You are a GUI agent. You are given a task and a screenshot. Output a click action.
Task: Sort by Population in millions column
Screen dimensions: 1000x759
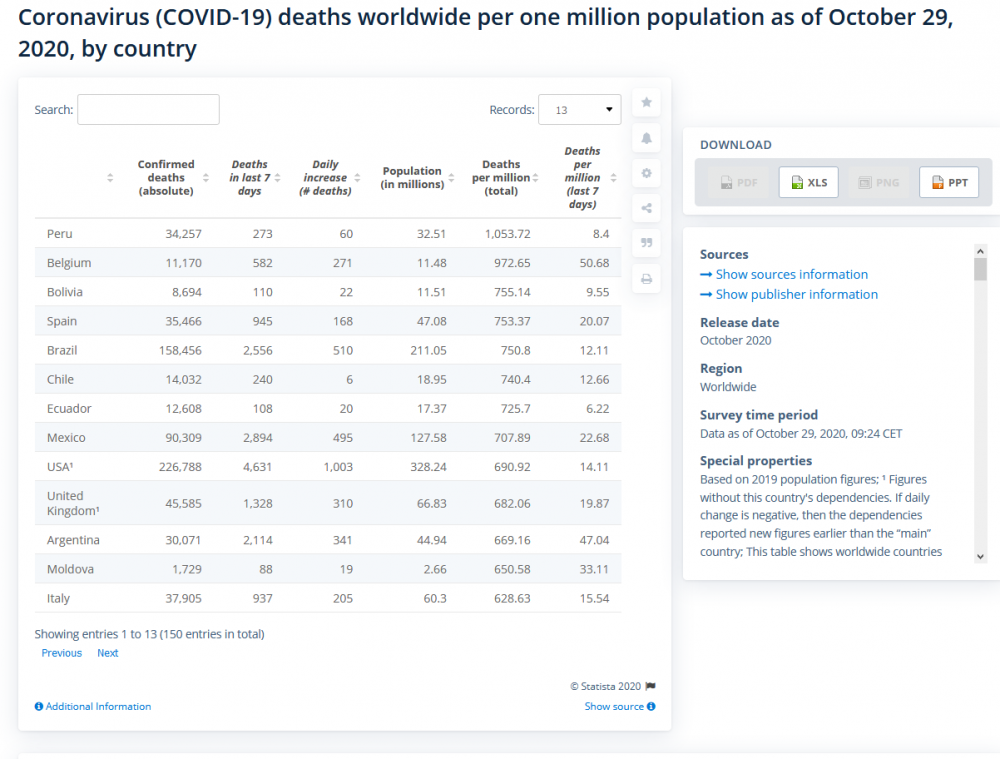451,178
